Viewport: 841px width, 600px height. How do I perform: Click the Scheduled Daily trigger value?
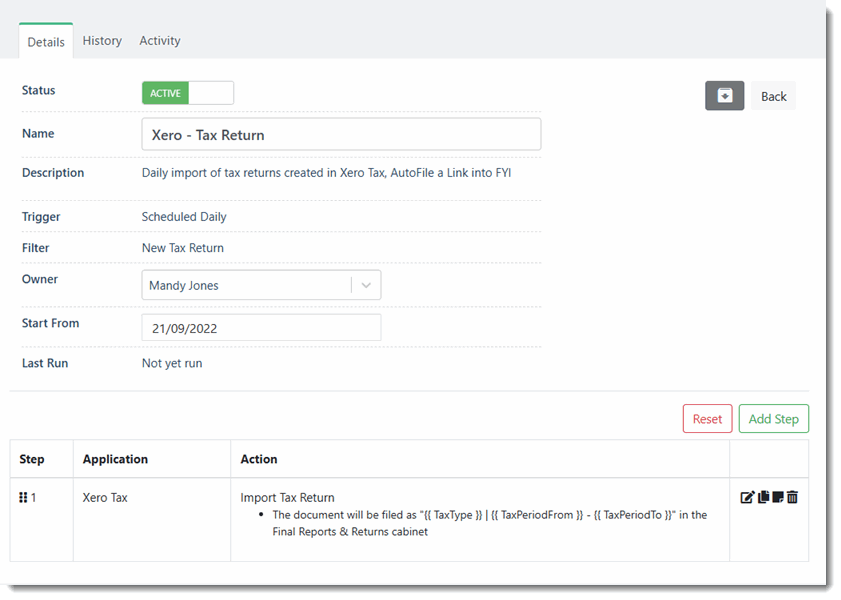tap(184, 217)
